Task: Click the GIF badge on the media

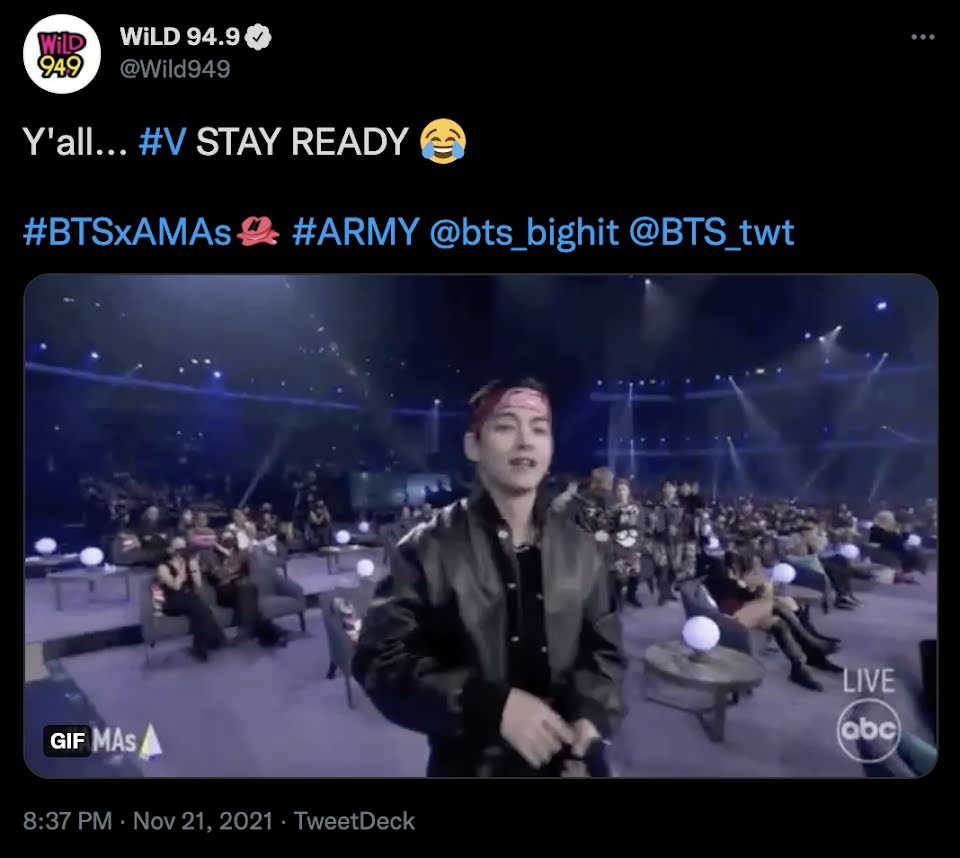Action: (67, 741)
